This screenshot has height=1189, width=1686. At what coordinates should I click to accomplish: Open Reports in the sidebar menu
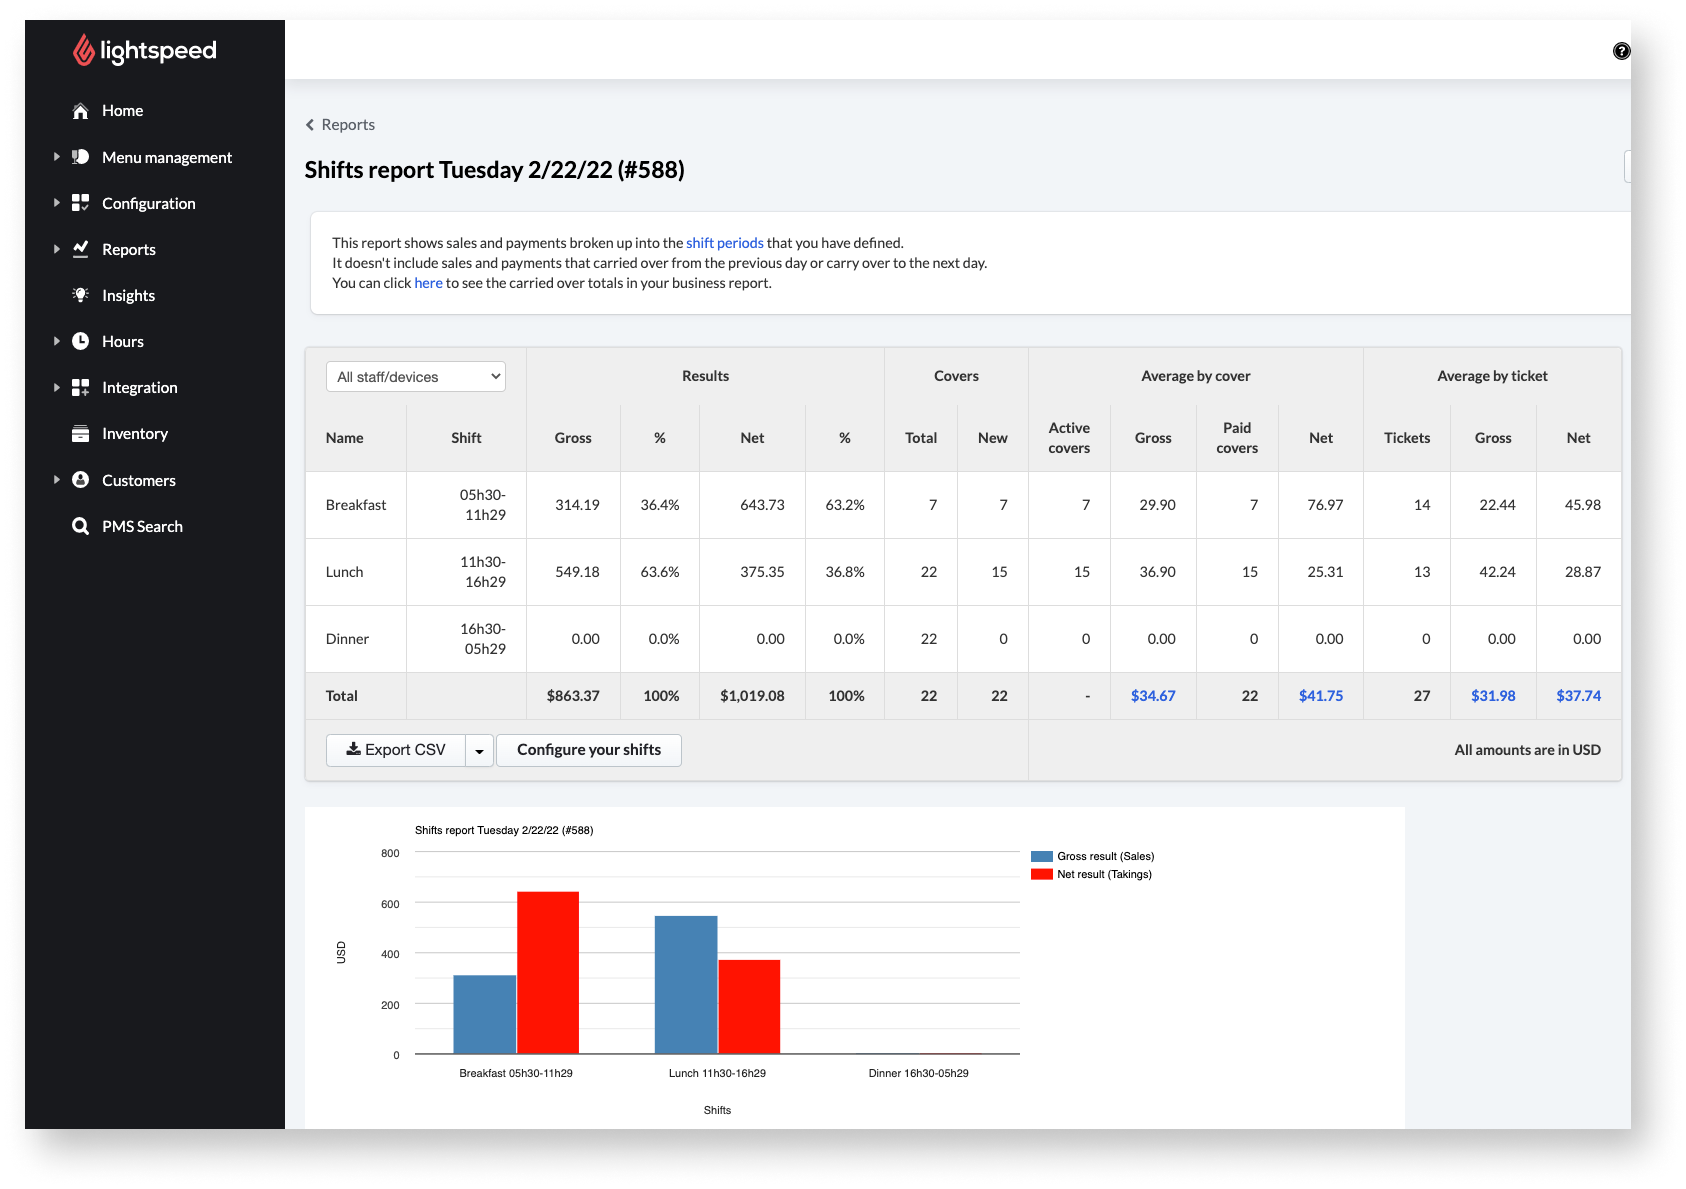click(129, 249)
